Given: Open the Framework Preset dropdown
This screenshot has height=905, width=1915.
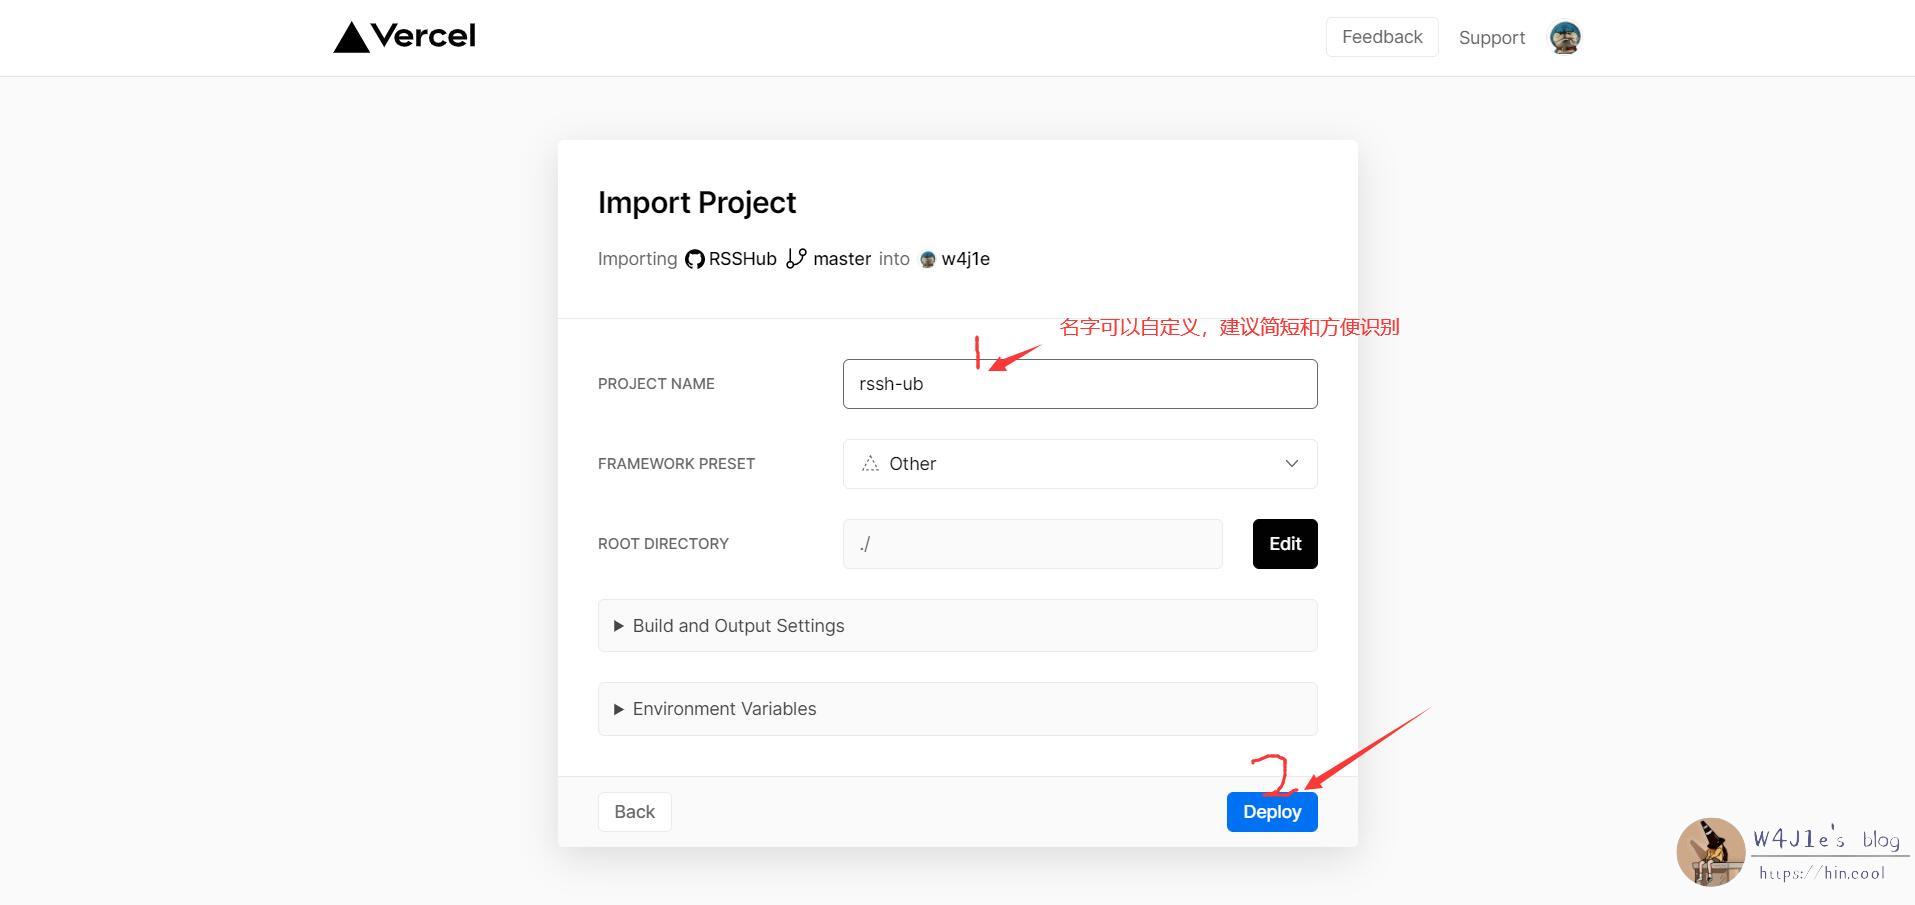Looking at the screenshot, I should click(1080, 464).
